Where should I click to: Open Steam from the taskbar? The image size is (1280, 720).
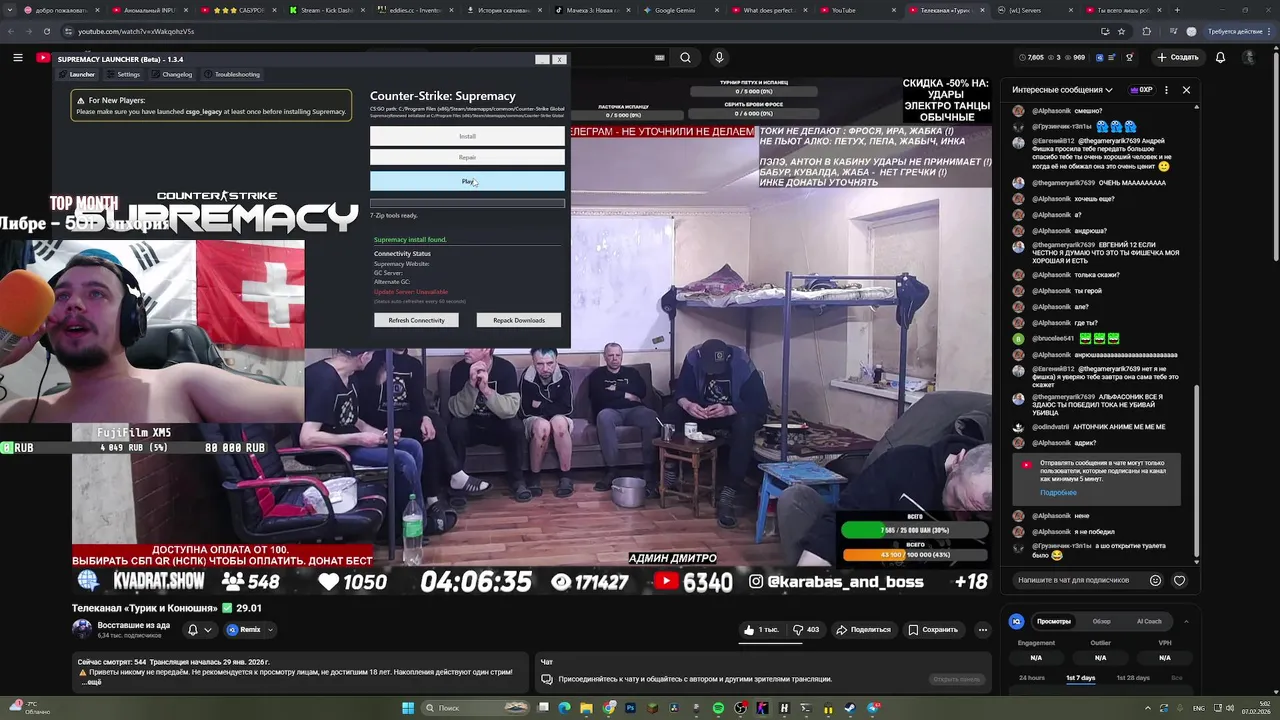[x=850, y=708]
